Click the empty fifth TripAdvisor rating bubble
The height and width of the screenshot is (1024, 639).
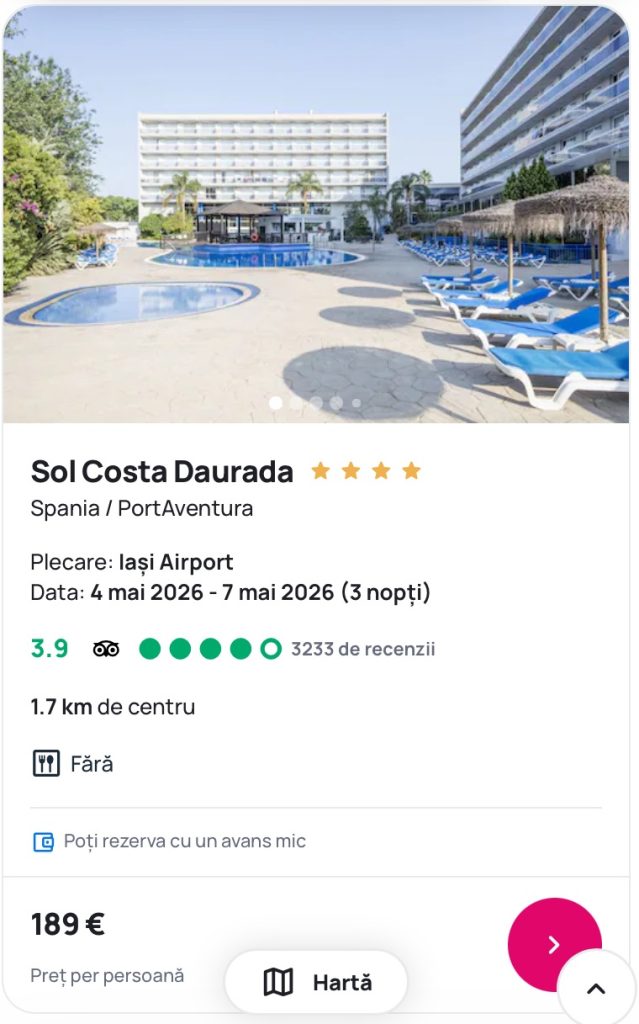(270, 649)
